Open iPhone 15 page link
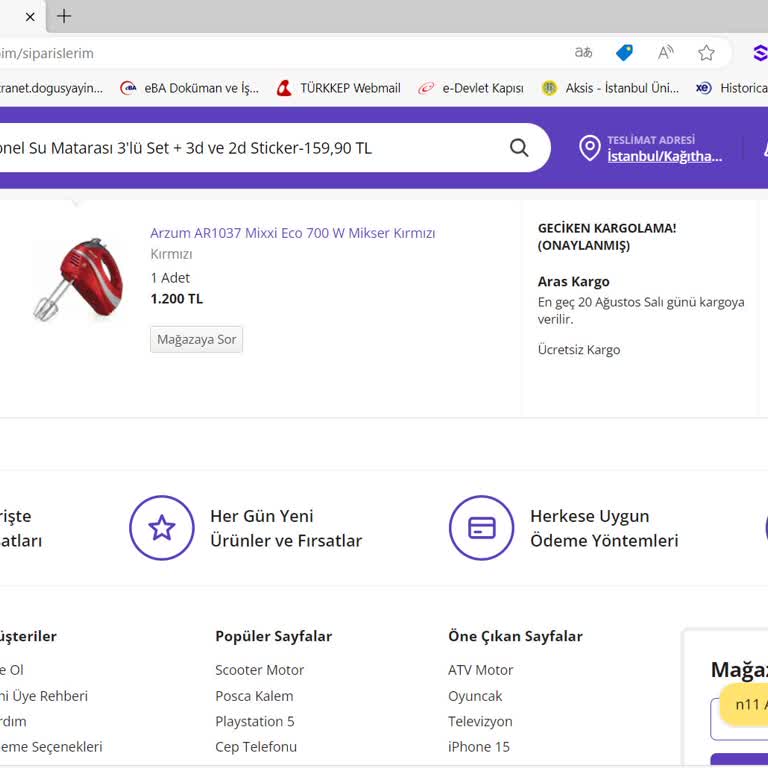Screen dimensions: 768x768 [479, 747]
